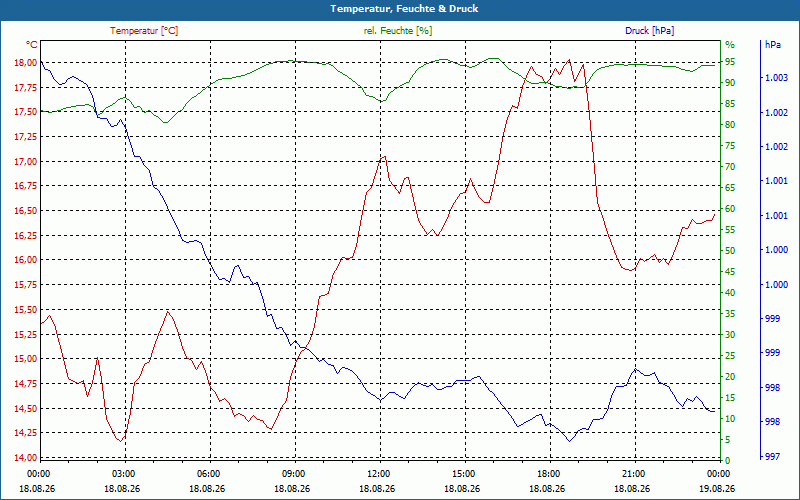
Task: Select the red 'Temperatur [°C]' legend label
Action: [x=144, y=31]
